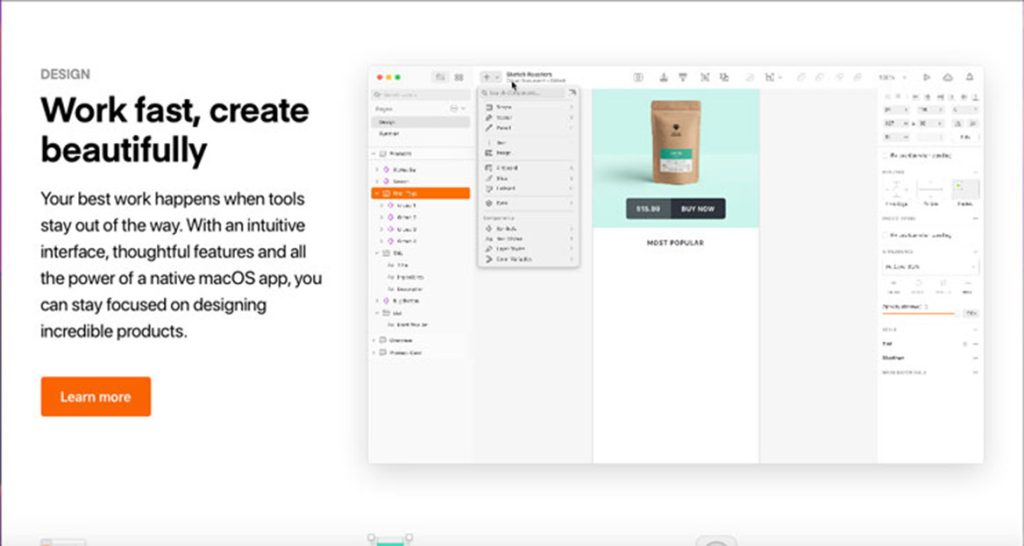Click the search field in the Insert menu
This screenshot has width=1024, height=546.
(522, 93)
